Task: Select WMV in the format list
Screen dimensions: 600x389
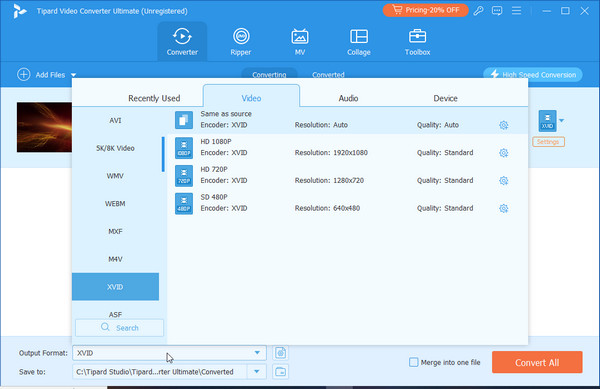Action: (115, 176)
